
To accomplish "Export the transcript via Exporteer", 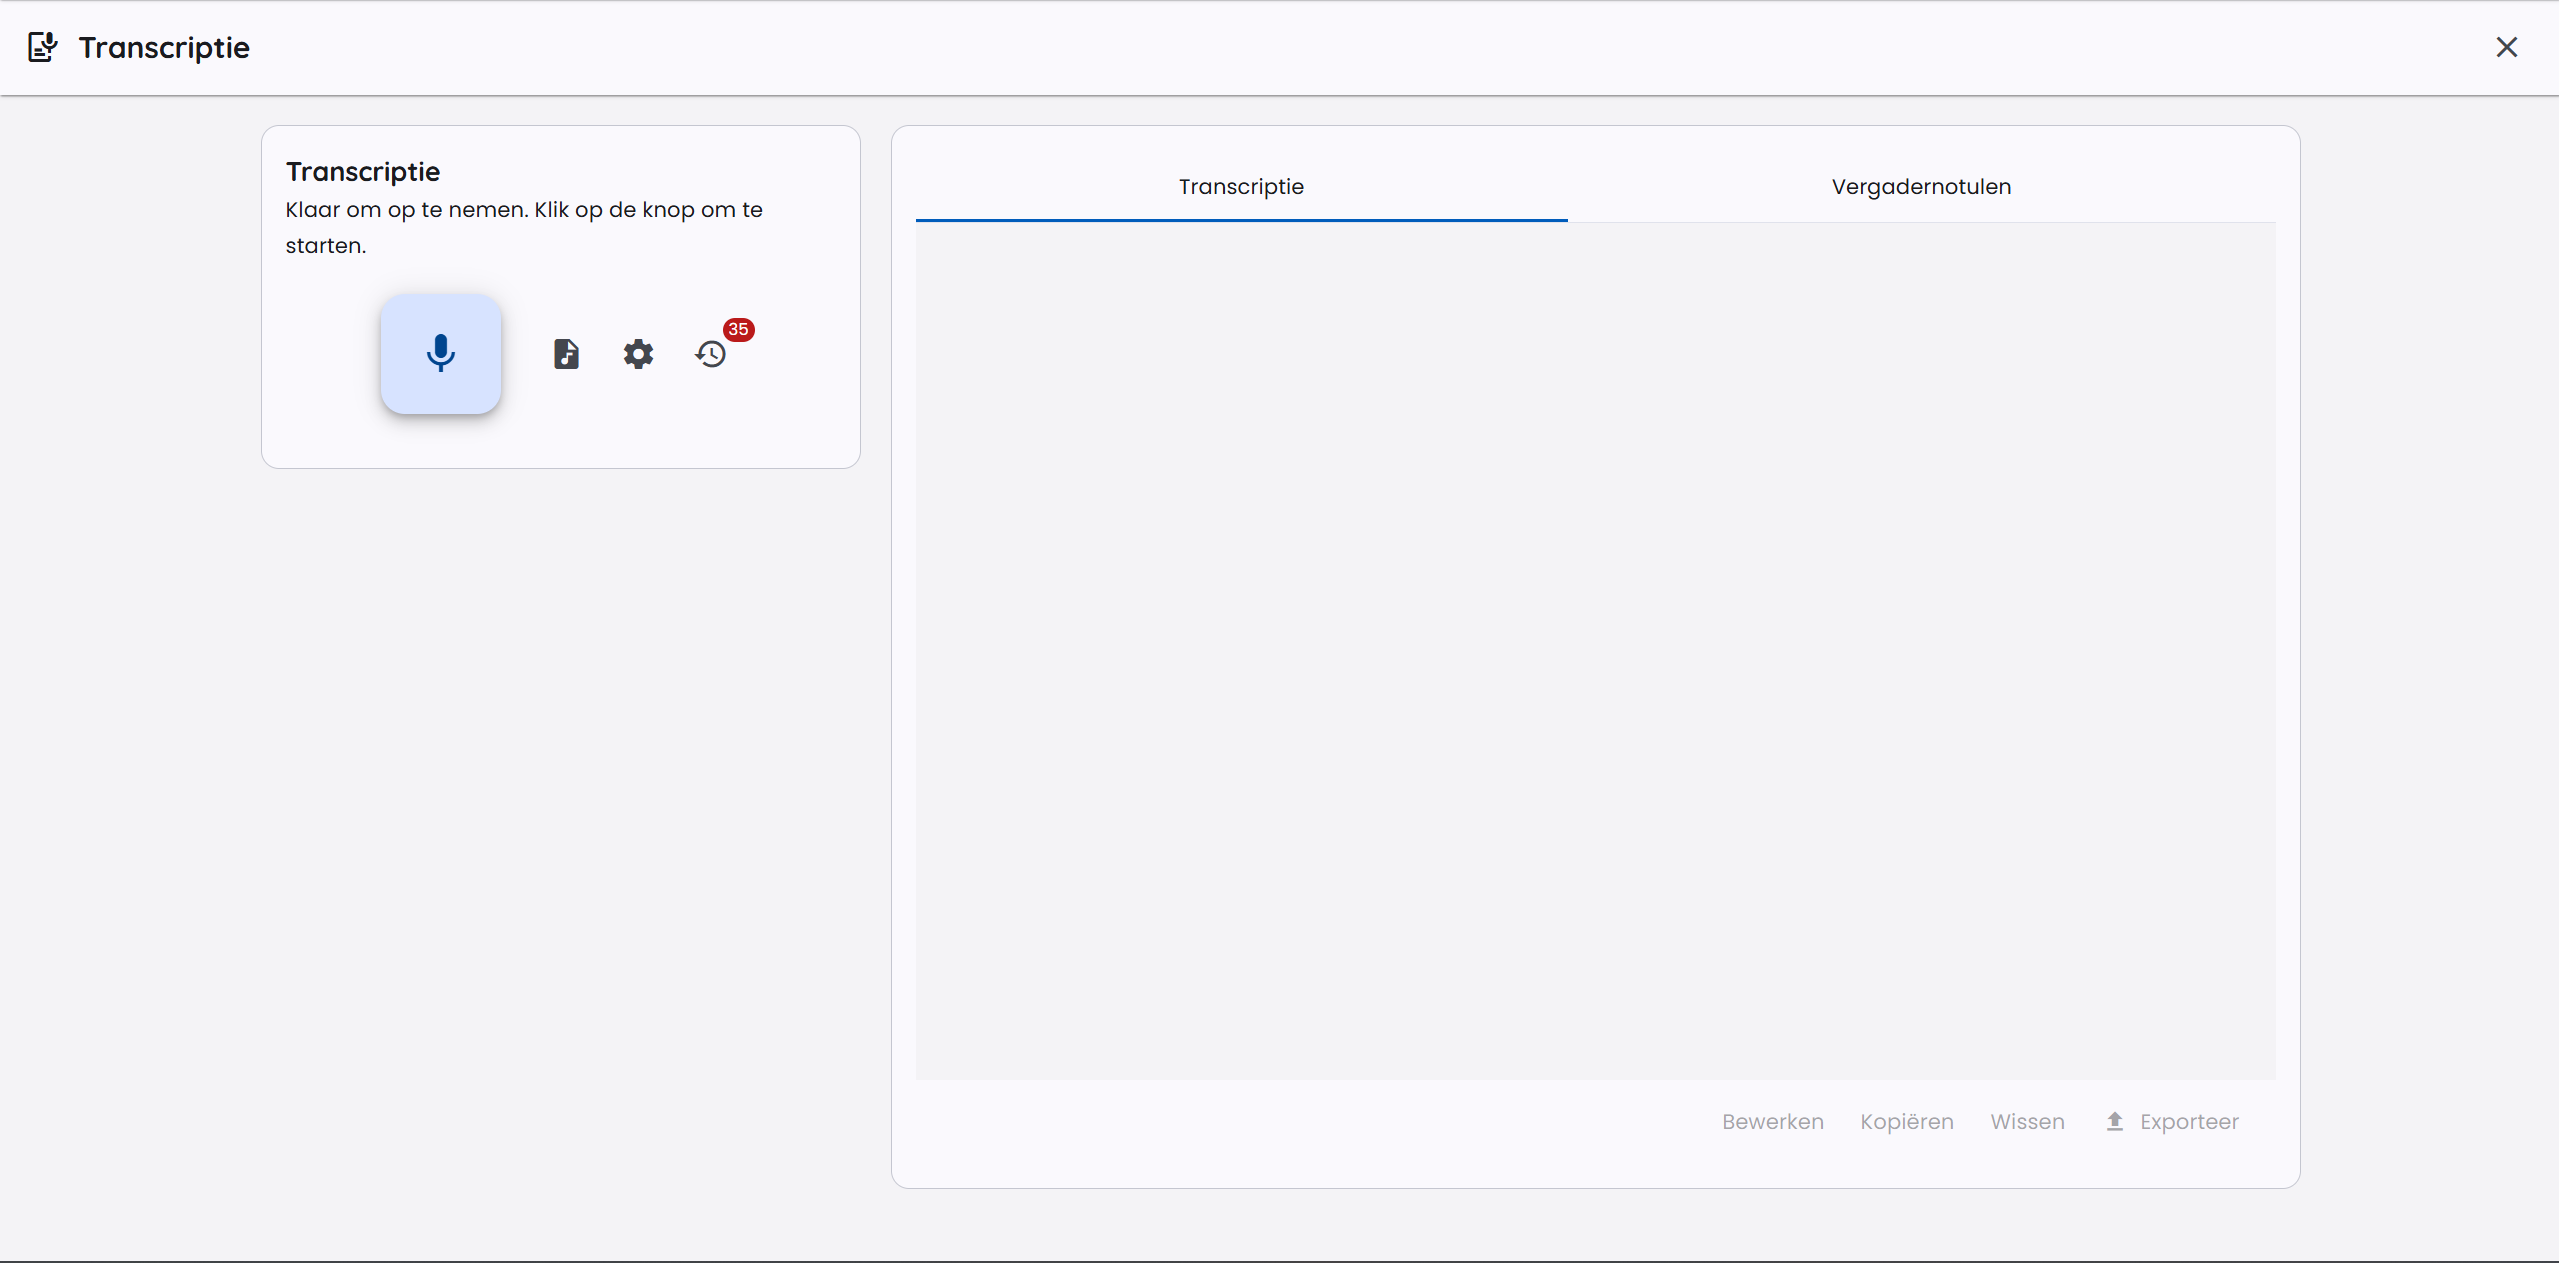I will (x=2188, y=1121).
